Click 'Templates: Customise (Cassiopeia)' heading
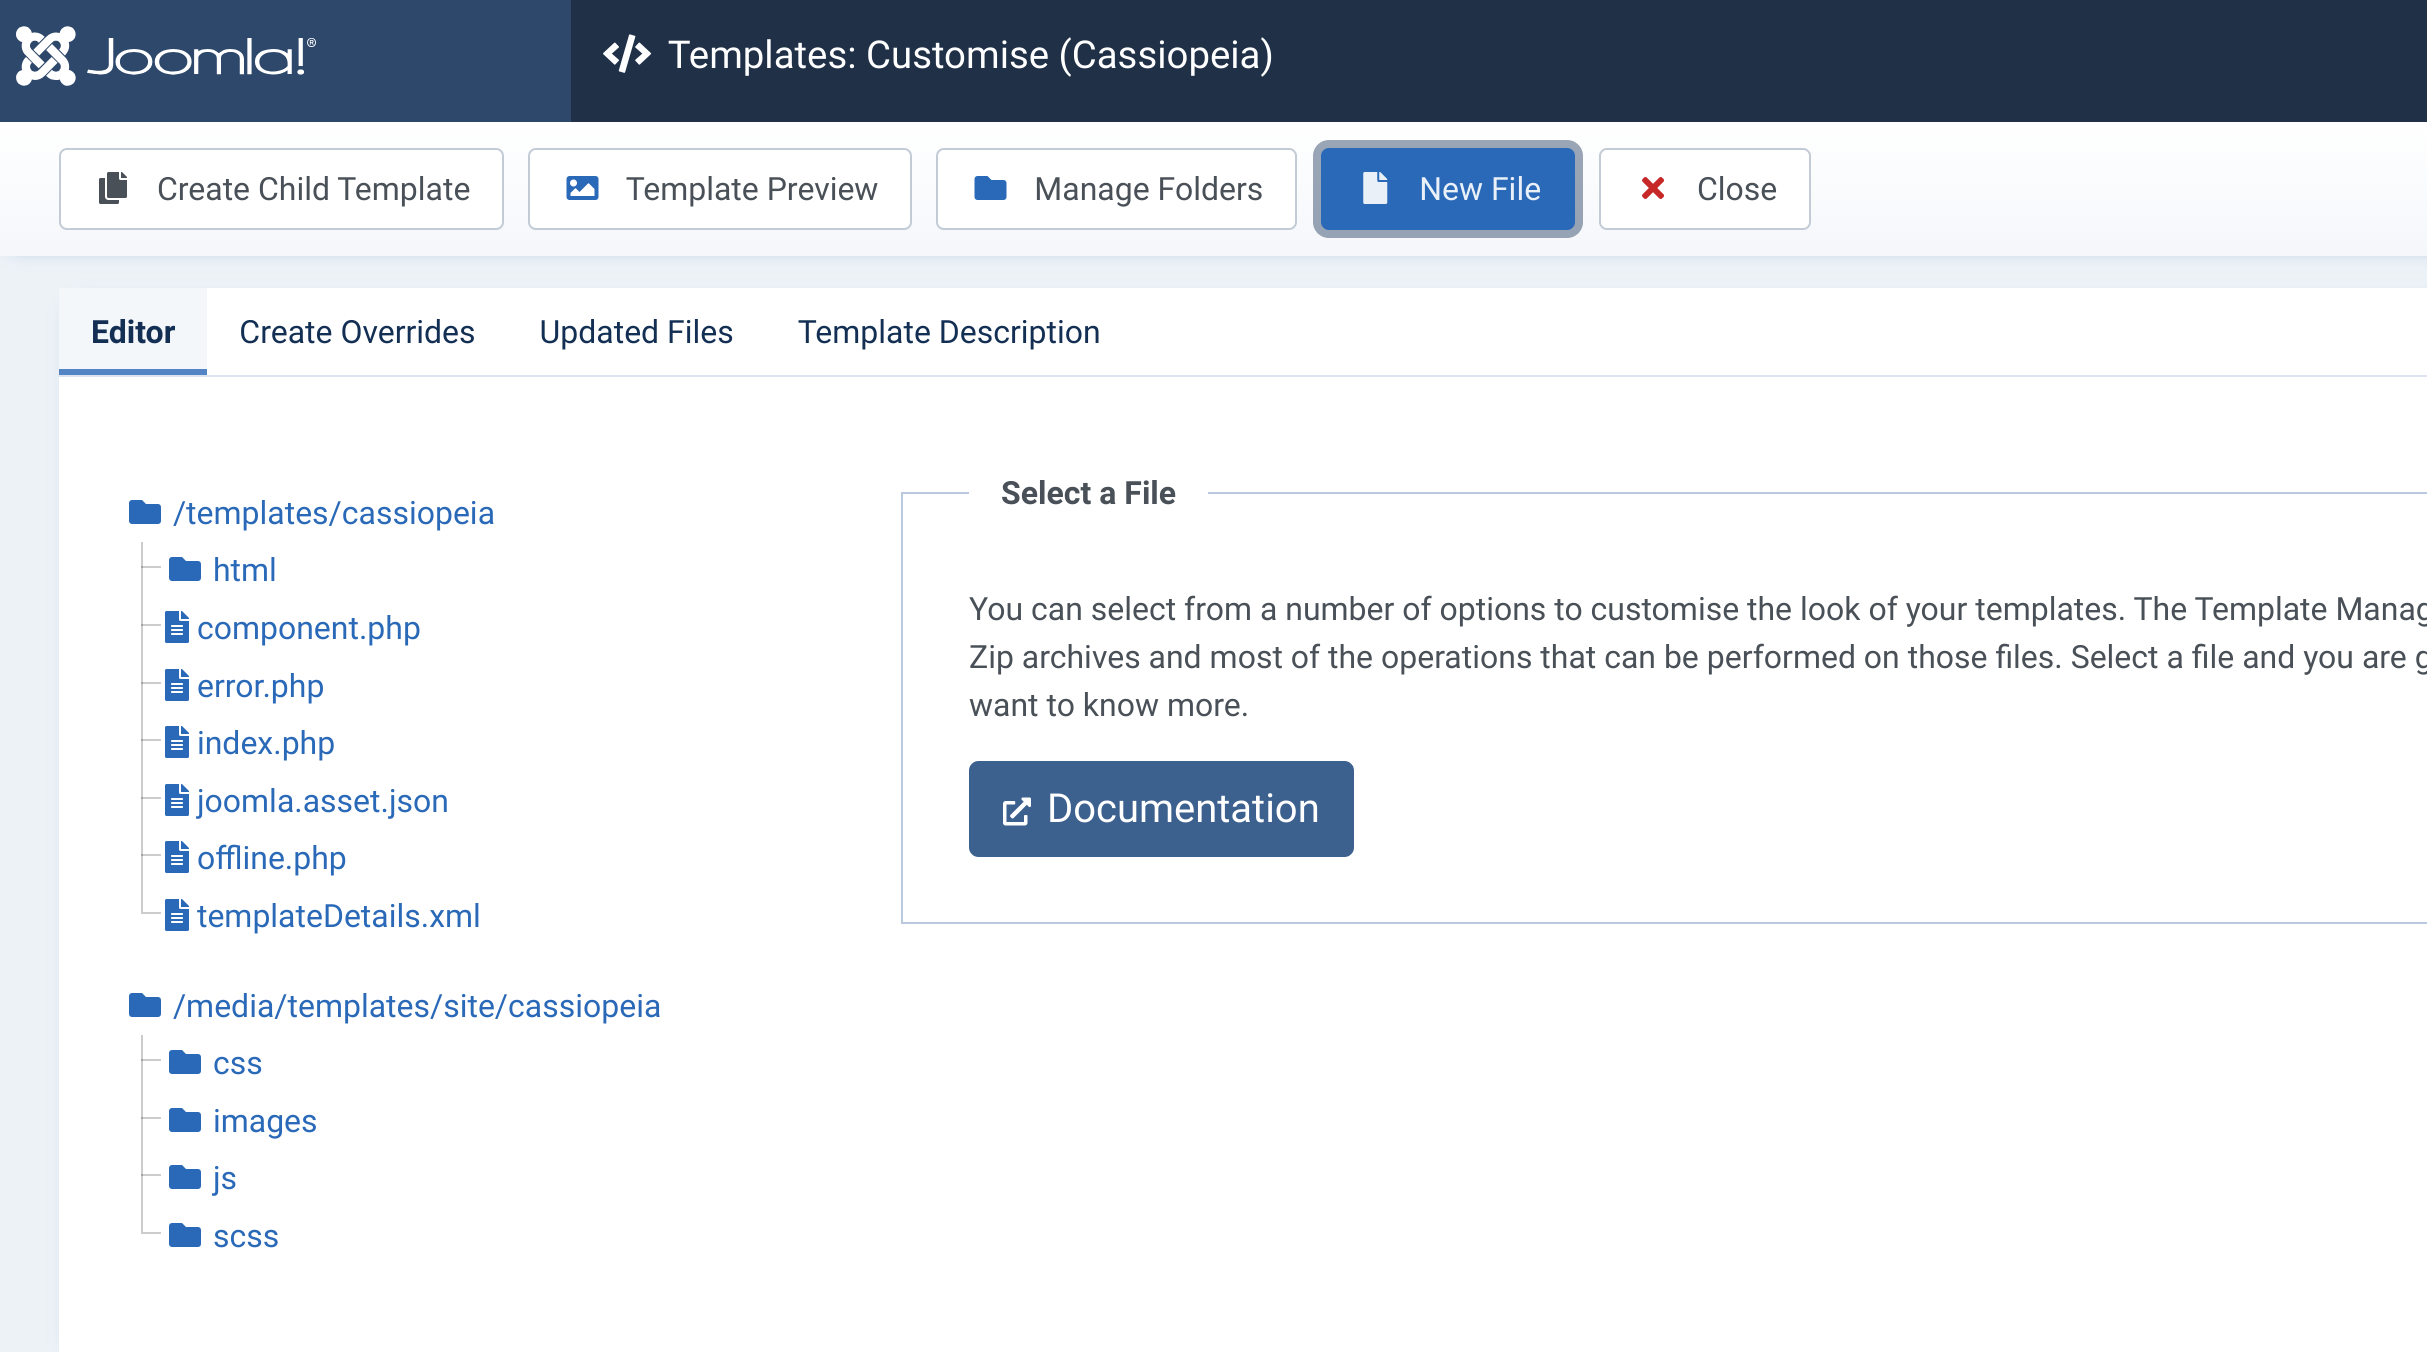 pyautogui.click(x=971, y=55)
